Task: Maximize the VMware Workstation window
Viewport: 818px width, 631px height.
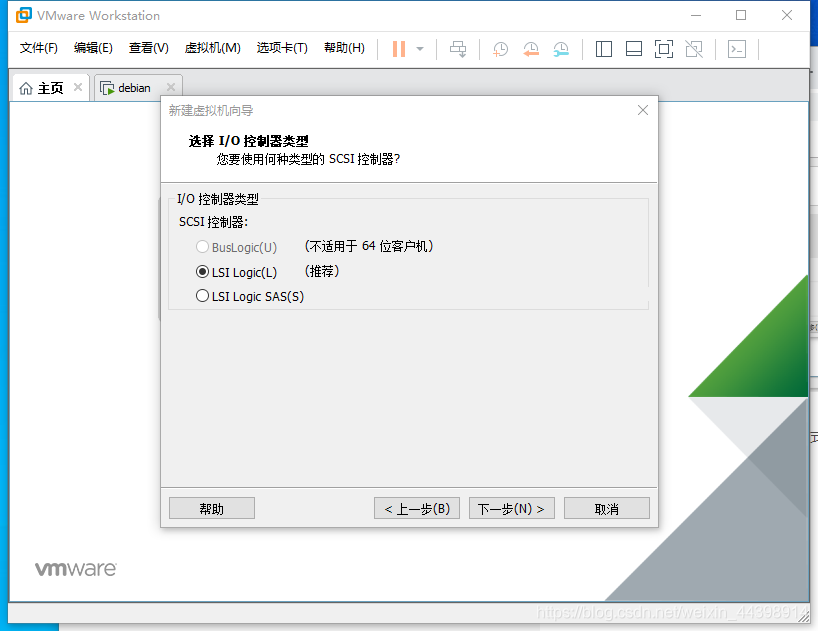Action: tap(741, 16)
